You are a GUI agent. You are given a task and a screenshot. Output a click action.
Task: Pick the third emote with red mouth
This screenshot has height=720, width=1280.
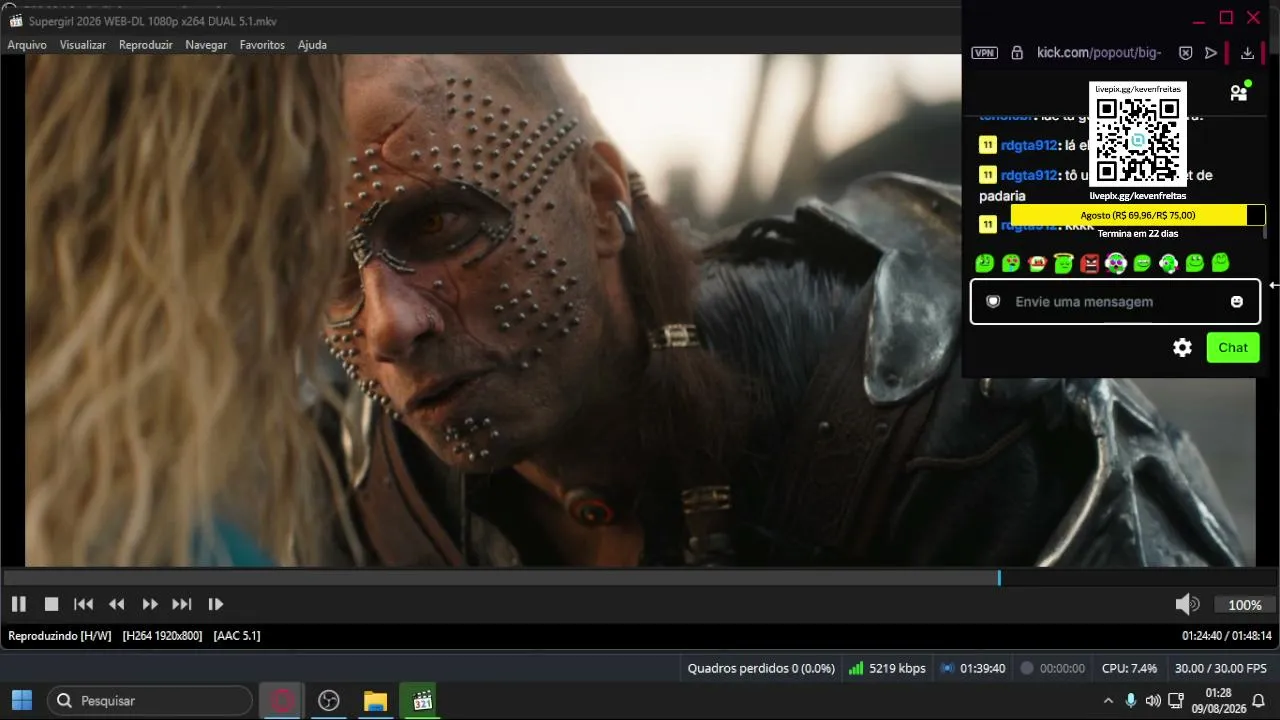point(1037,263)
